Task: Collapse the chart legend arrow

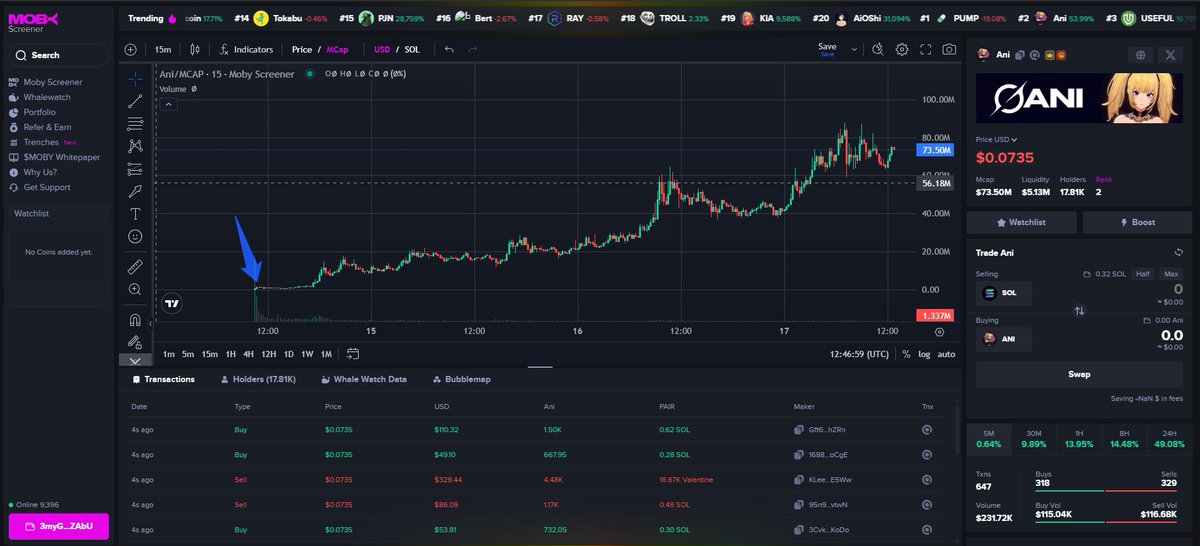Action: (x=168, y=104)
